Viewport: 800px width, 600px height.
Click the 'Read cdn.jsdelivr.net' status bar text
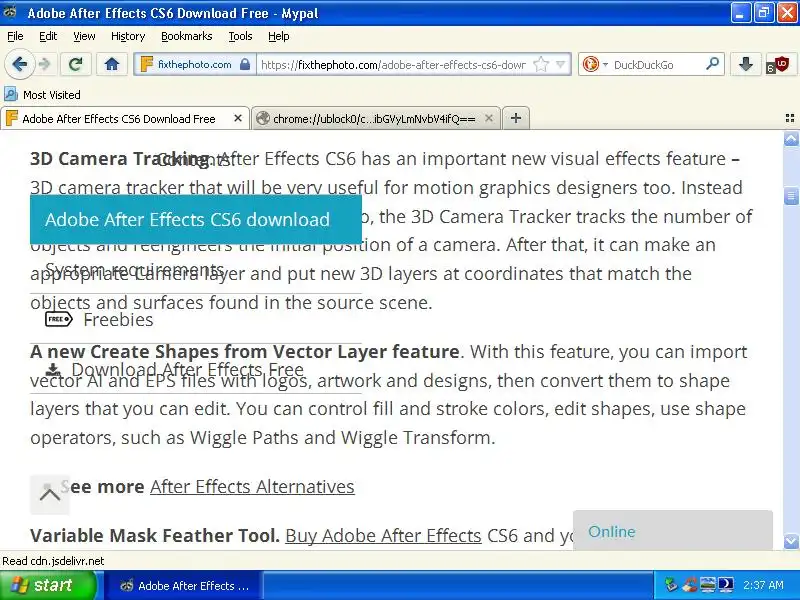tap(53, 561)
